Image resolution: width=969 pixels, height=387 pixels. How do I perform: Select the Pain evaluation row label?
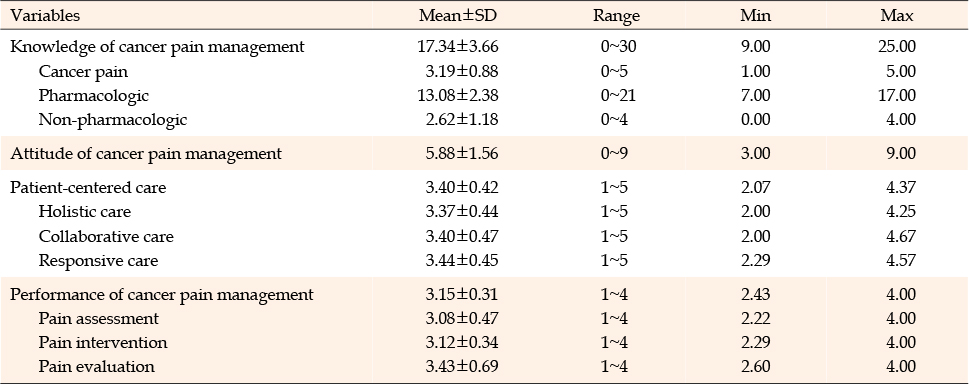[96, 367]
